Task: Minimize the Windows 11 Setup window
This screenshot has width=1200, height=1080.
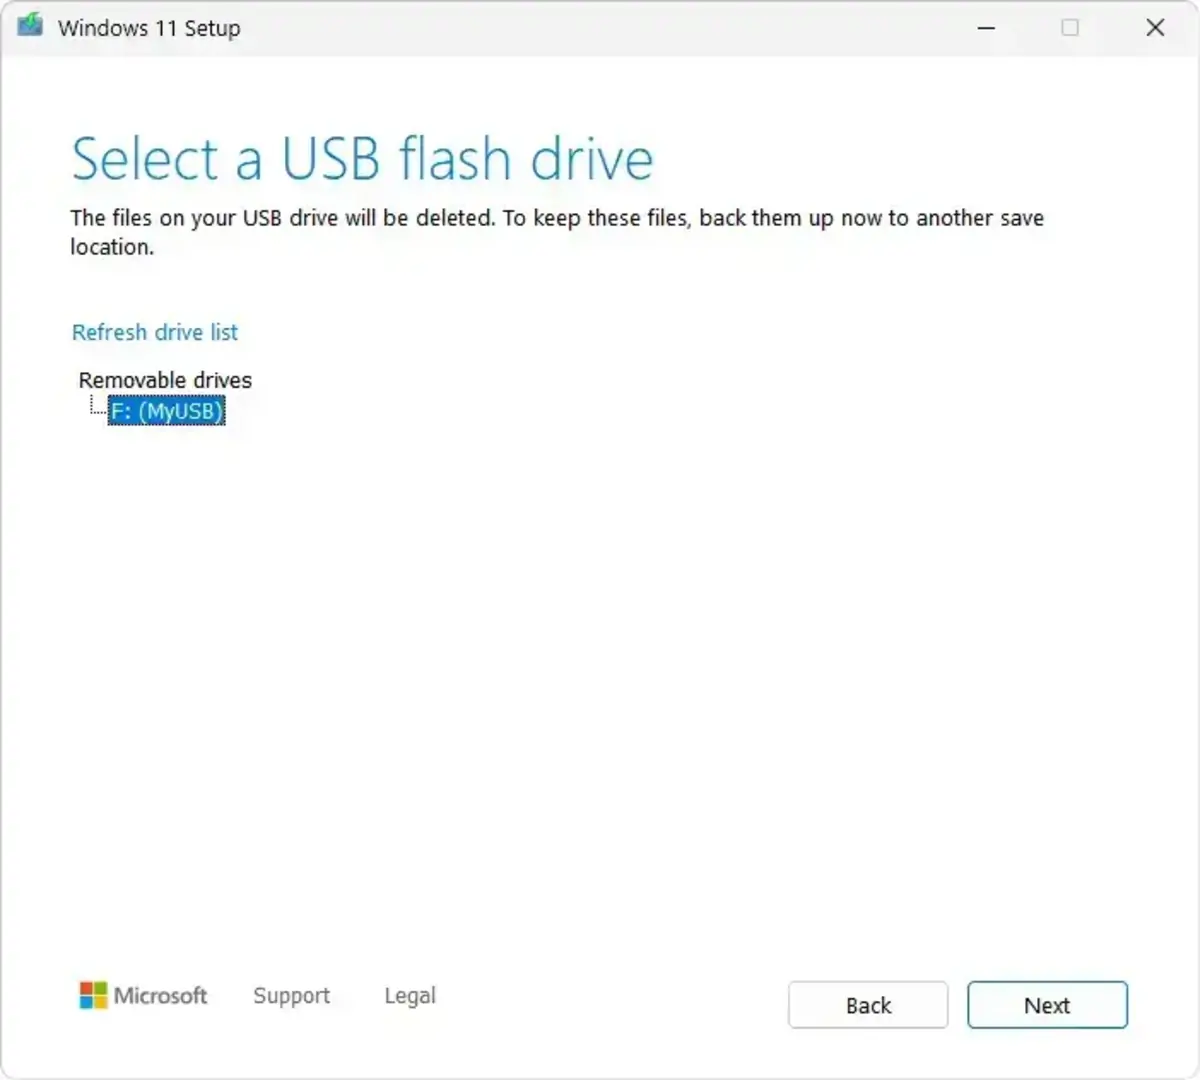Action: point(985,27)
